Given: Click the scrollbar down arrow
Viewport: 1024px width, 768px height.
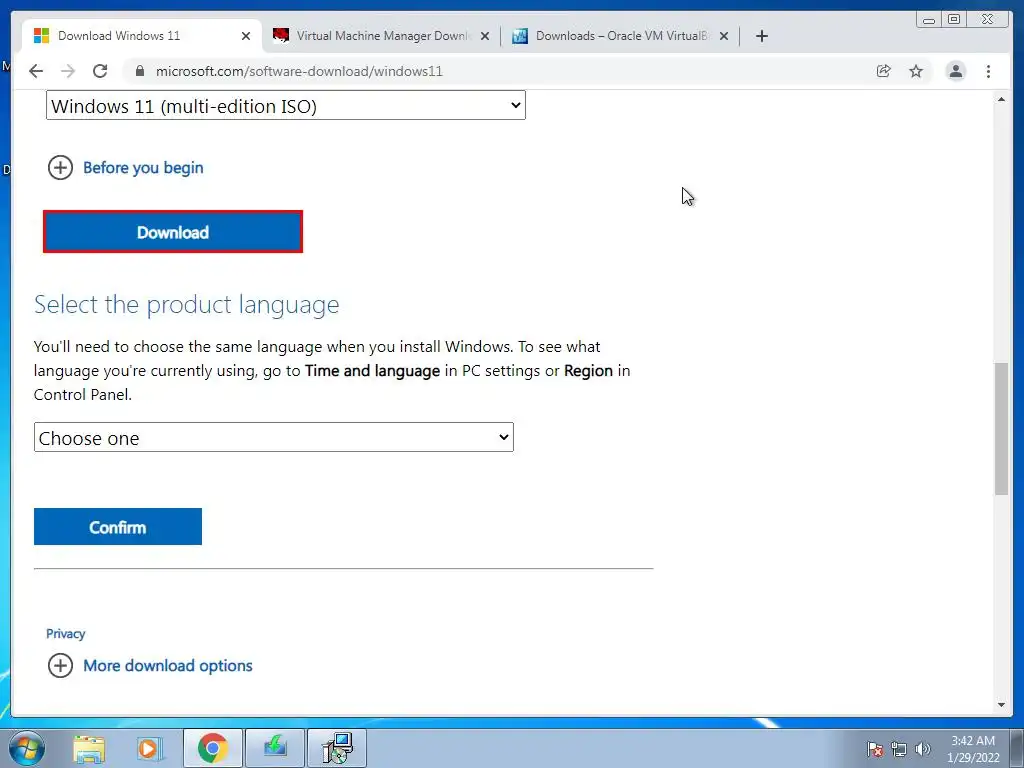Looking at the screenshot, I should point(1001,705).
